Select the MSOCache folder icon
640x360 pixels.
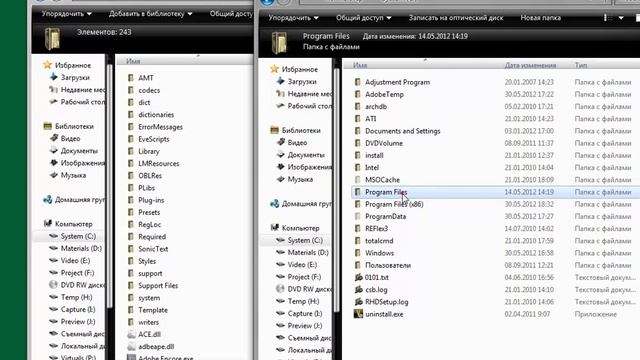coord(358,180)
